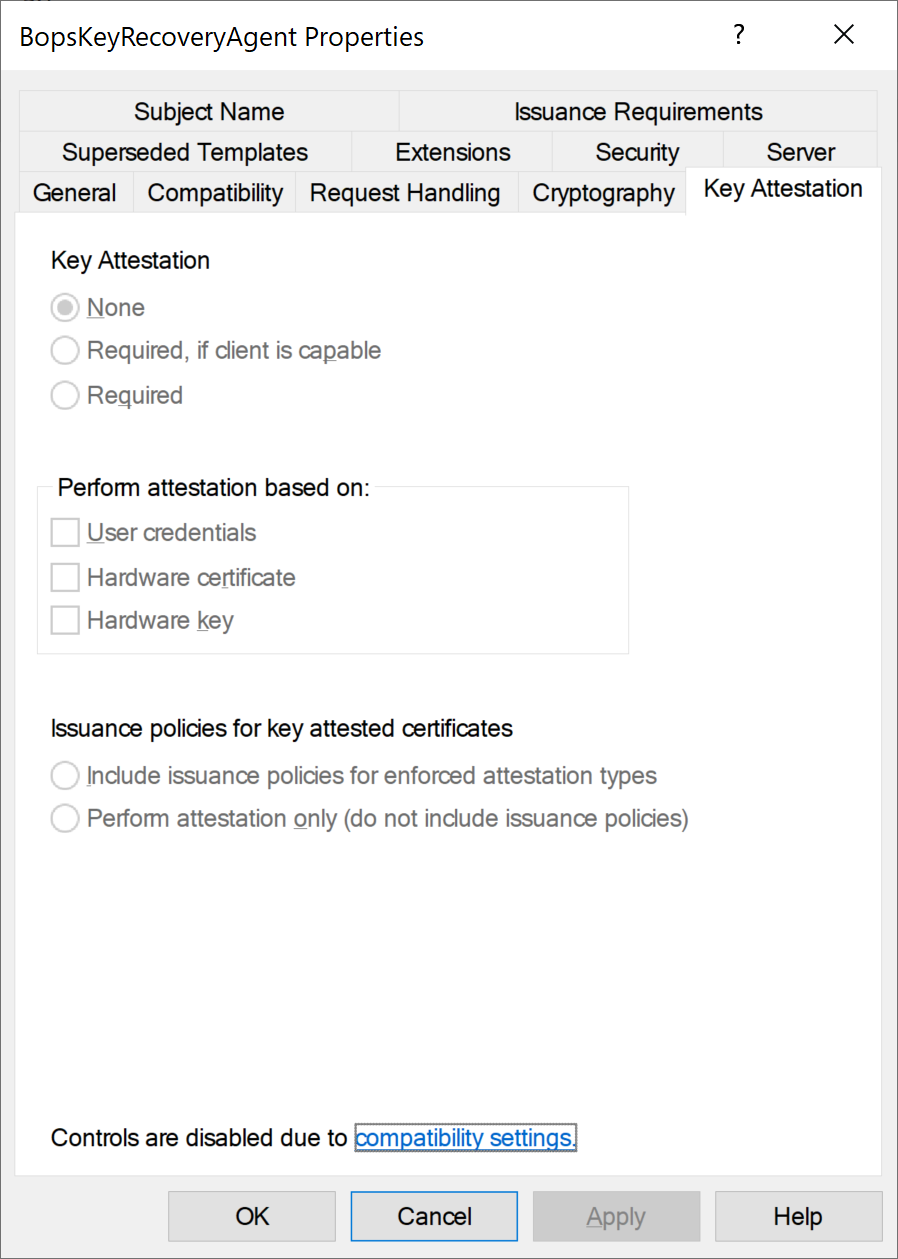This screenshot has width=898, height=1259.
Task: Open the compatibility settings link
Action: (x=465, y=1138)
